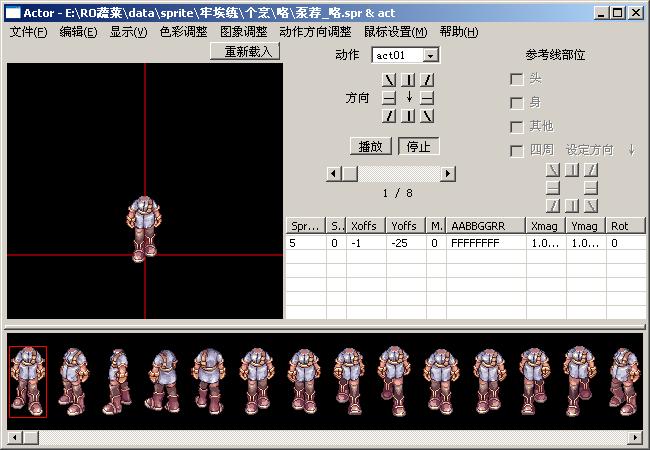Select the first sprite thumbnail outlined in red
The width and height of the screenshot is (650, 450).
point(28,382)
